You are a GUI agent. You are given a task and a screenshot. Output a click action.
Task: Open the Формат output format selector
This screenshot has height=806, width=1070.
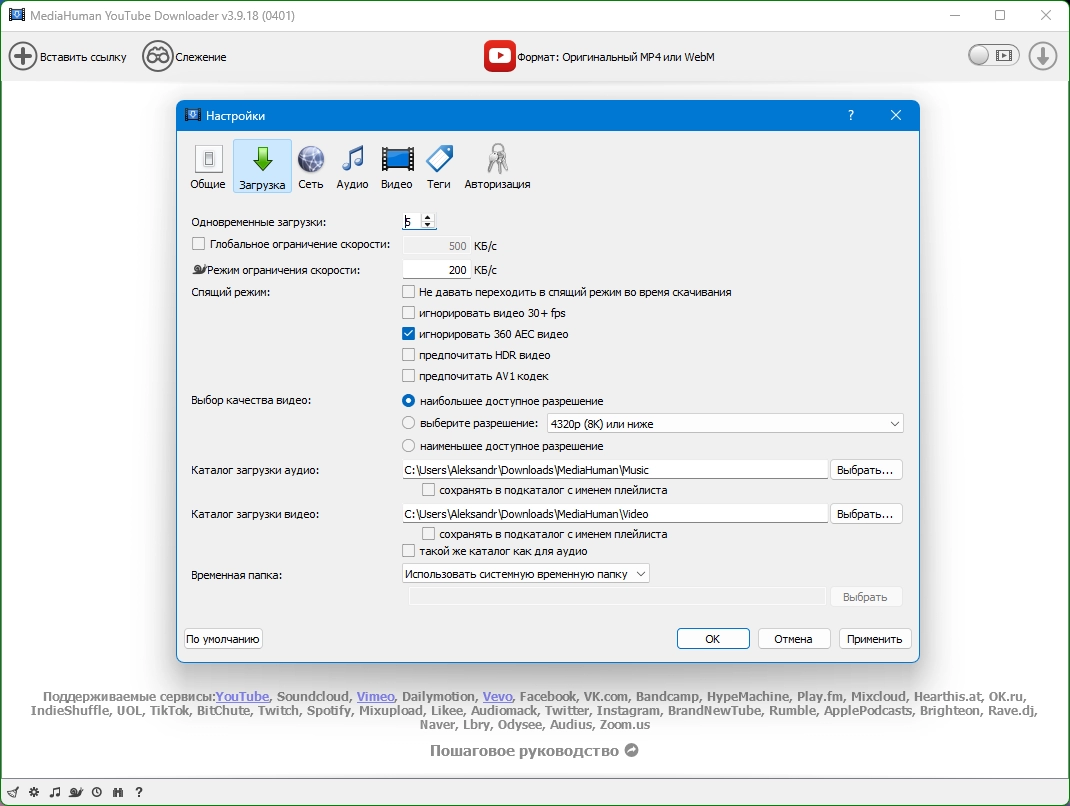click(599, 57)
